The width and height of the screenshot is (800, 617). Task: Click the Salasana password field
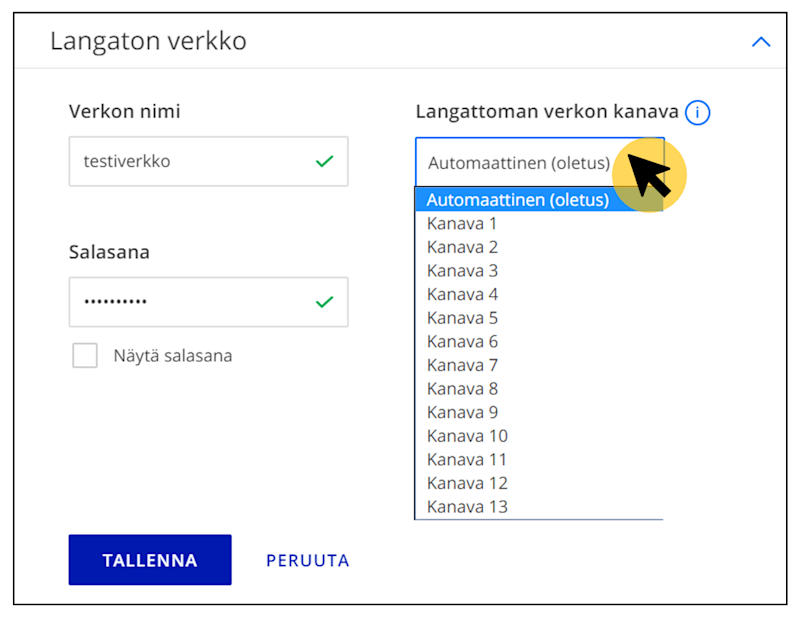coord(180,302)
